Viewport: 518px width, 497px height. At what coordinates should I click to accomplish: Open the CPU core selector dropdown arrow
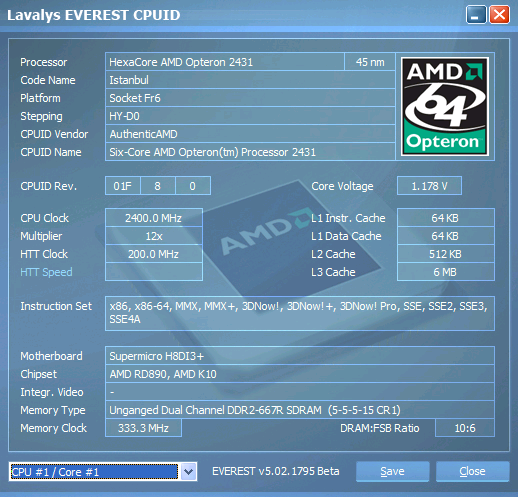189,472
